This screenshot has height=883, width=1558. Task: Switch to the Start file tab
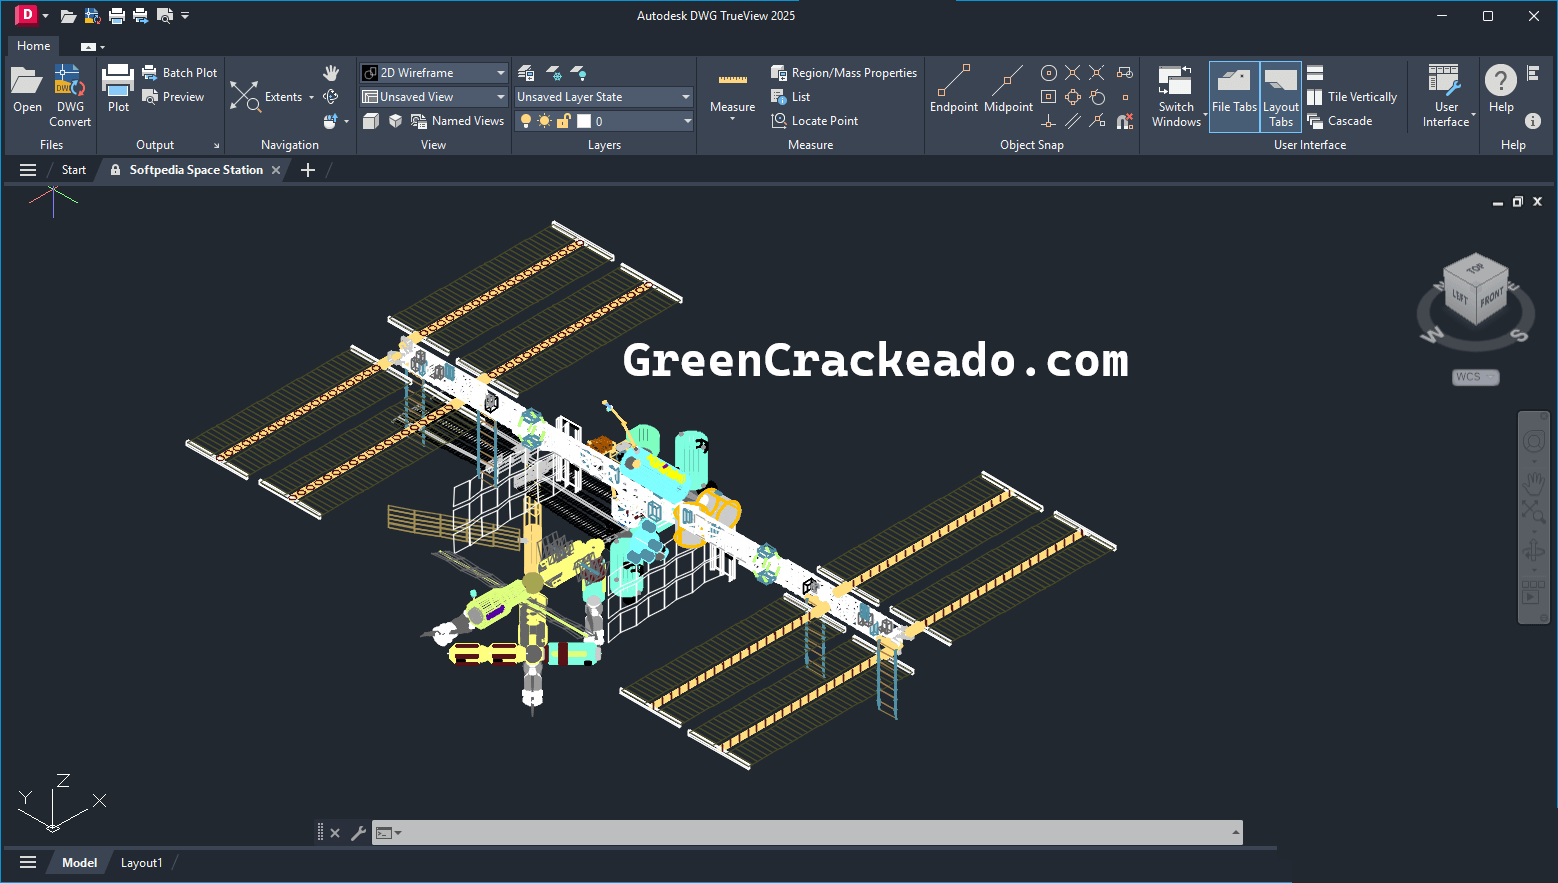[74, 170]
